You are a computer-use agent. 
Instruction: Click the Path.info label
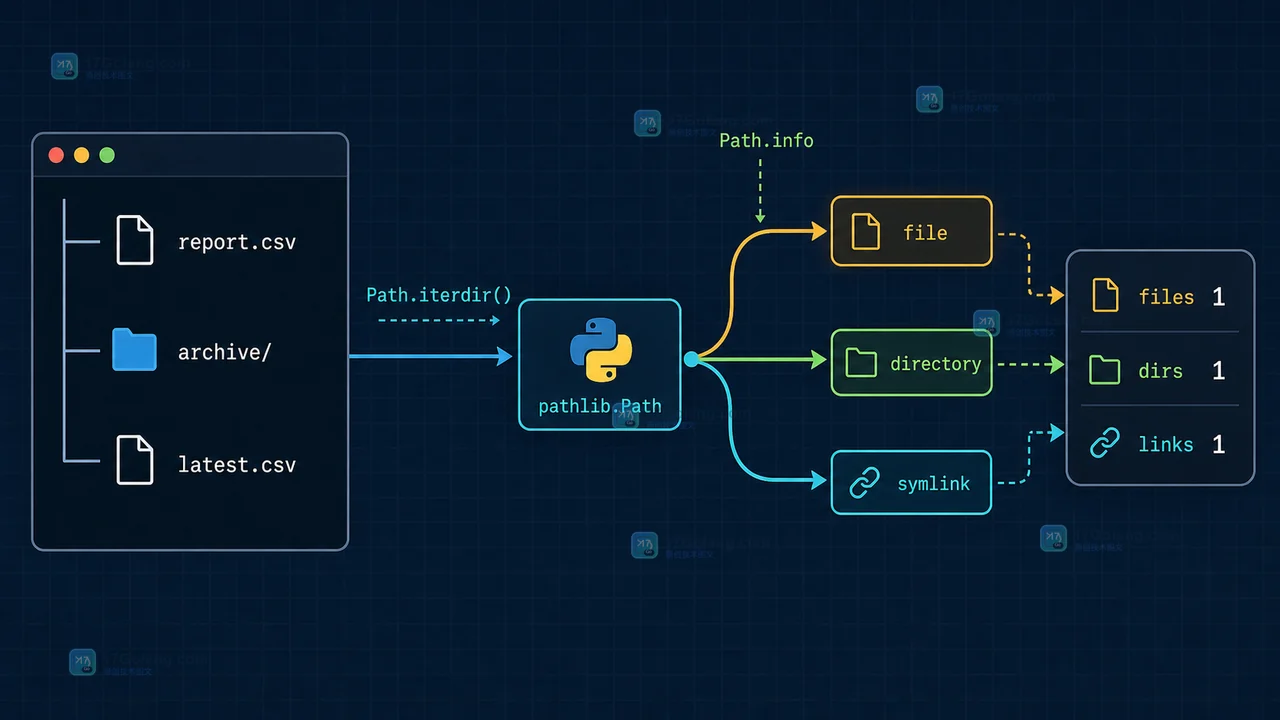pos(766,140)
